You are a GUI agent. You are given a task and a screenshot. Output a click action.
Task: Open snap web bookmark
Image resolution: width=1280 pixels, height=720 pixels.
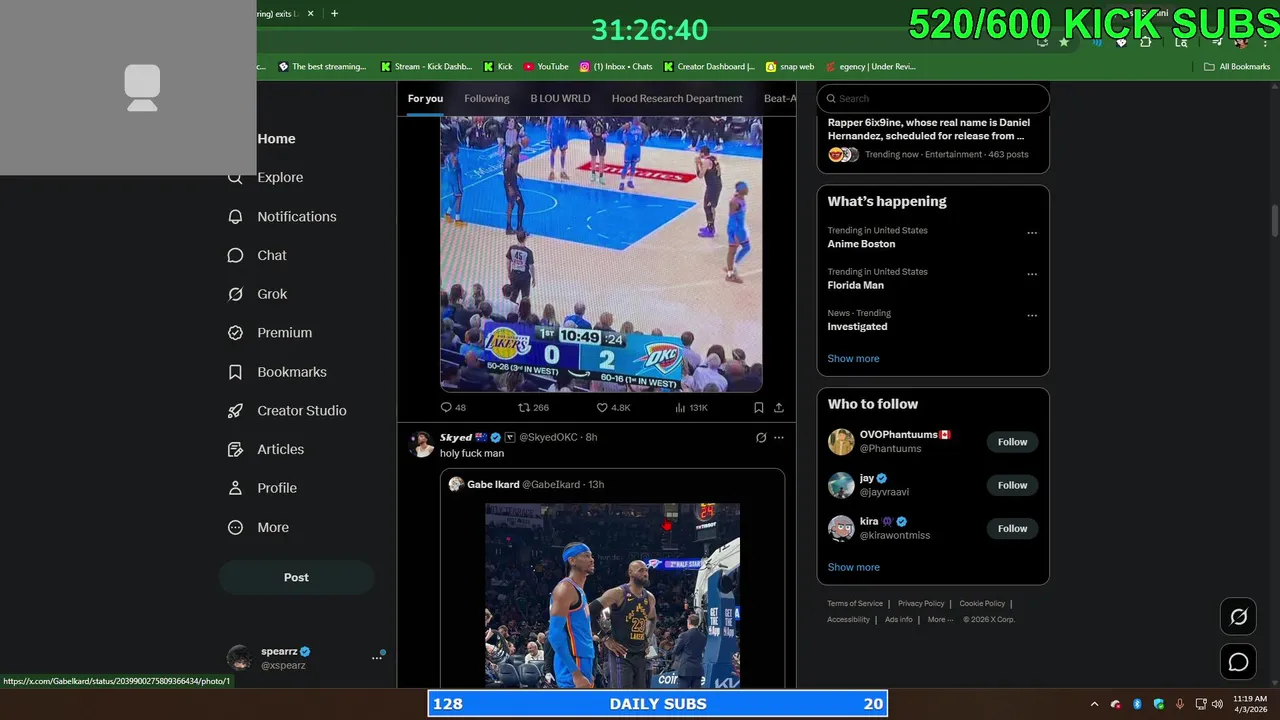[790, 67]
